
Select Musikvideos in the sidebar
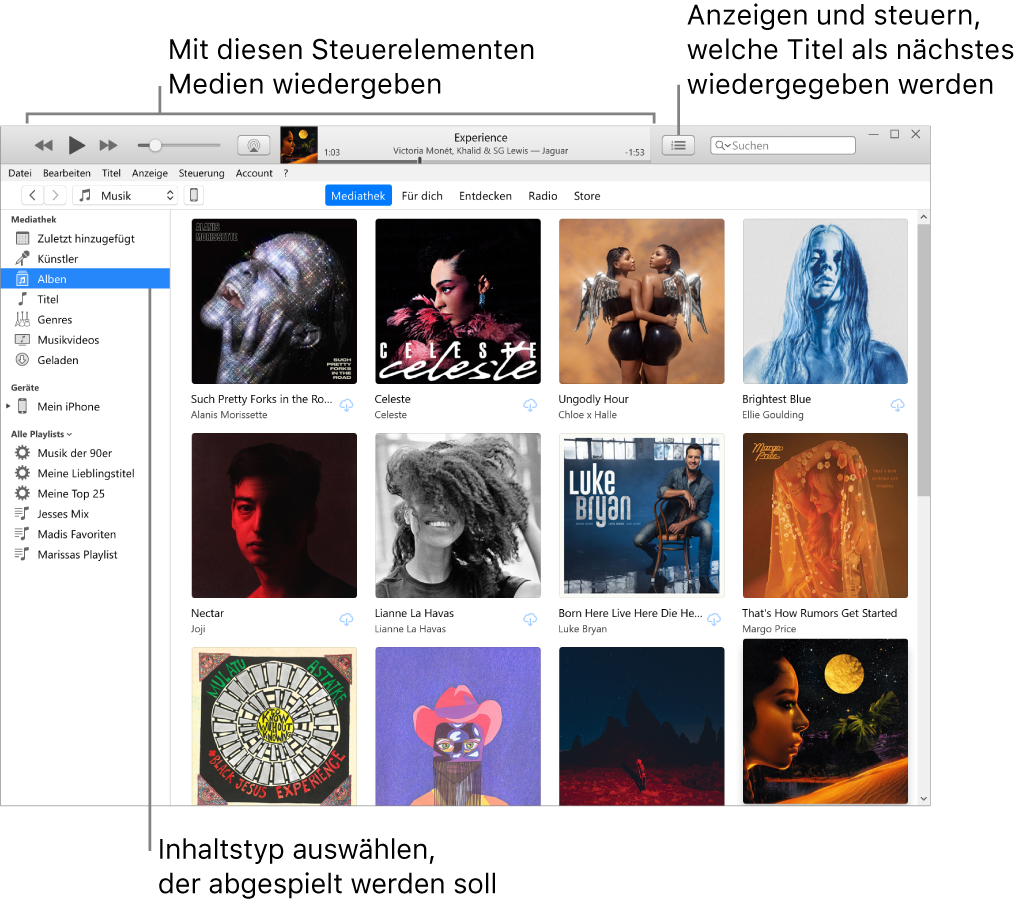[x=85, y=340]
